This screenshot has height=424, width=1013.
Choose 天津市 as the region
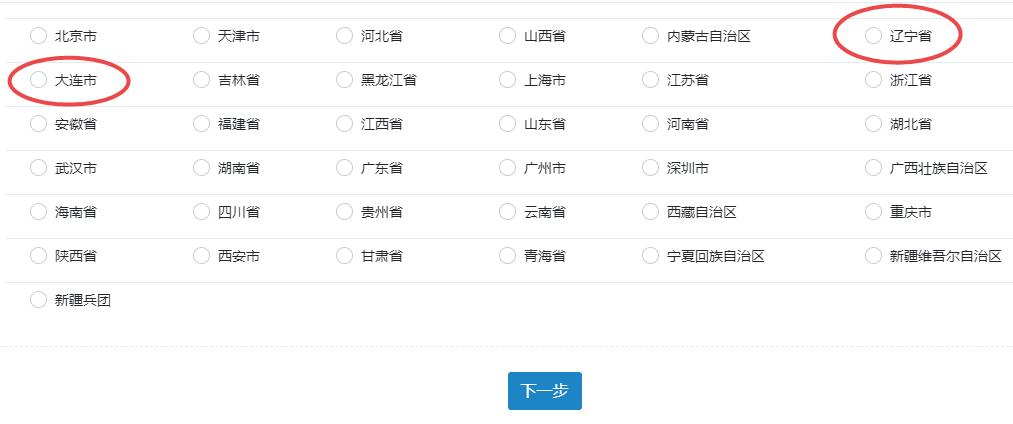tap(201, 36)
